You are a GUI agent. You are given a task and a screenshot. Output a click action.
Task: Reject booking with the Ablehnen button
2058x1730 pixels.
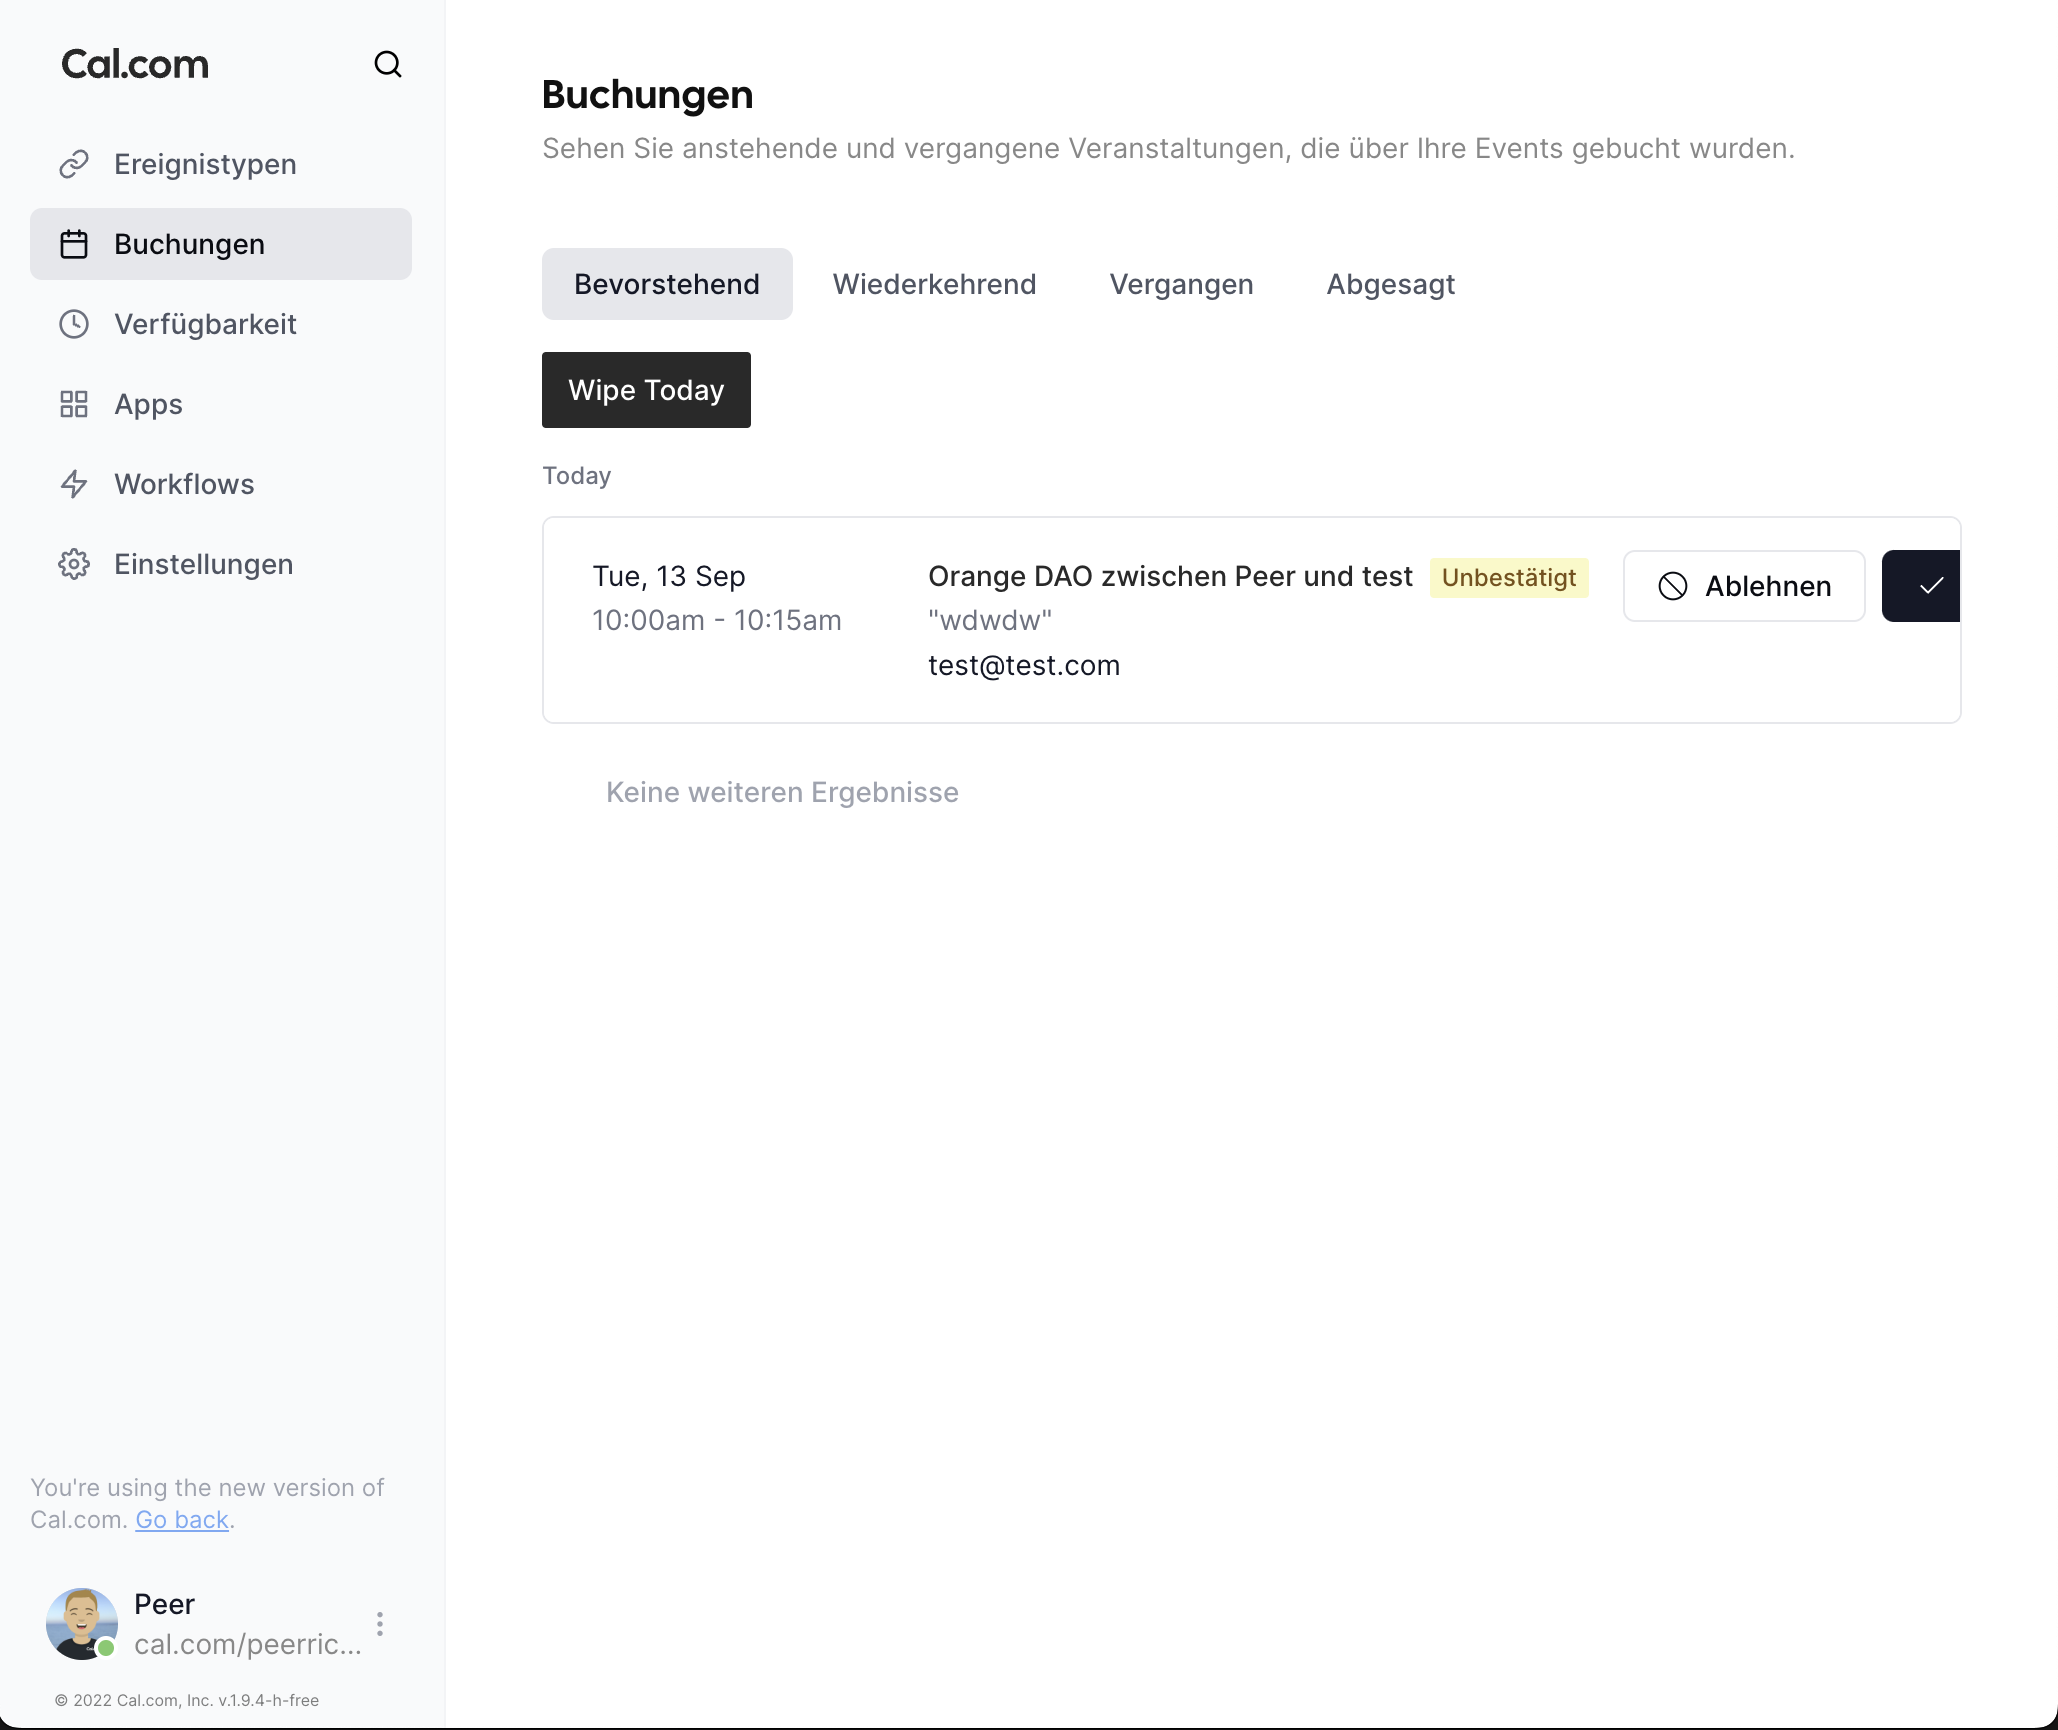1743,586
